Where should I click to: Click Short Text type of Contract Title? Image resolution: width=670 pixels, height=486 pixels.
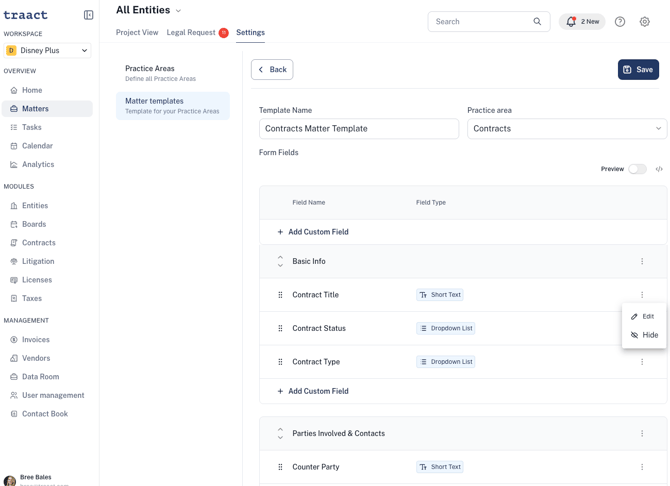click(440, 295)
